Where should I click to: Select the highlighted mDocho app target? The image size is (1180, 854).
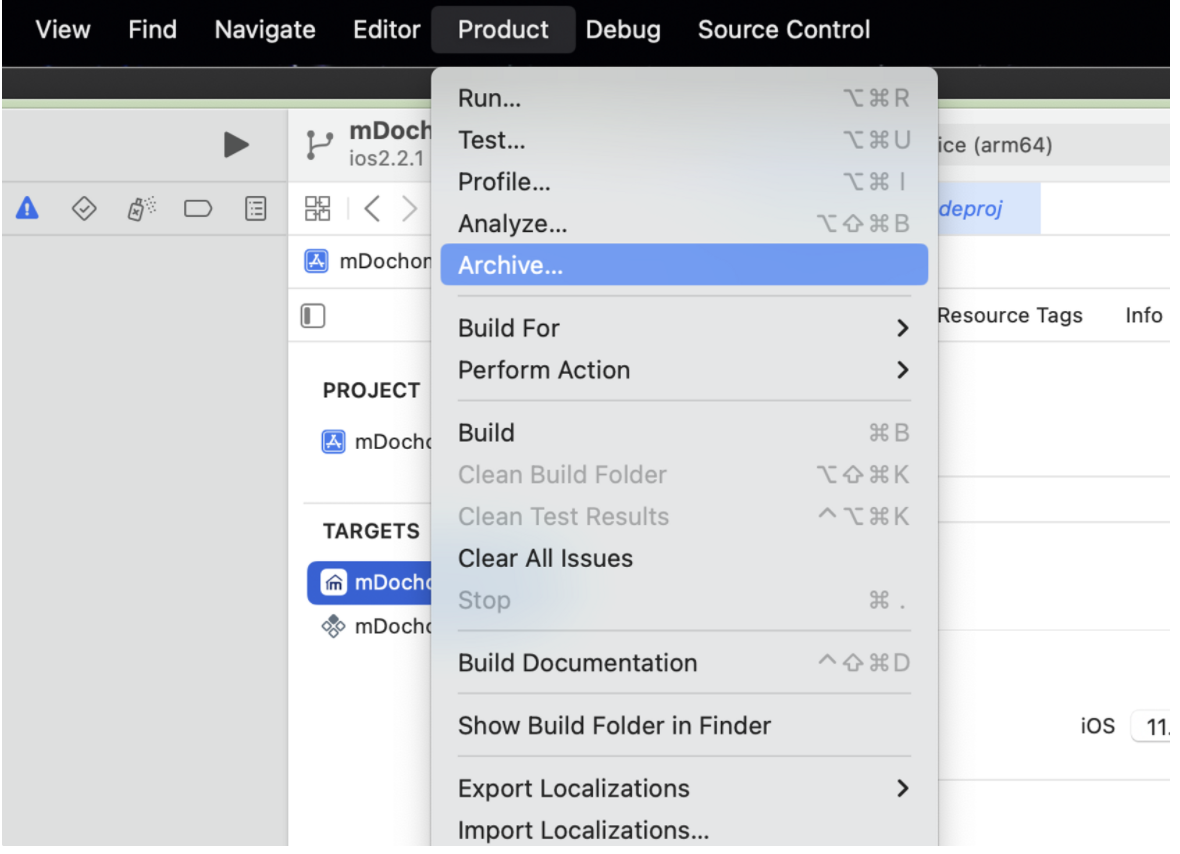pos(370,582)
